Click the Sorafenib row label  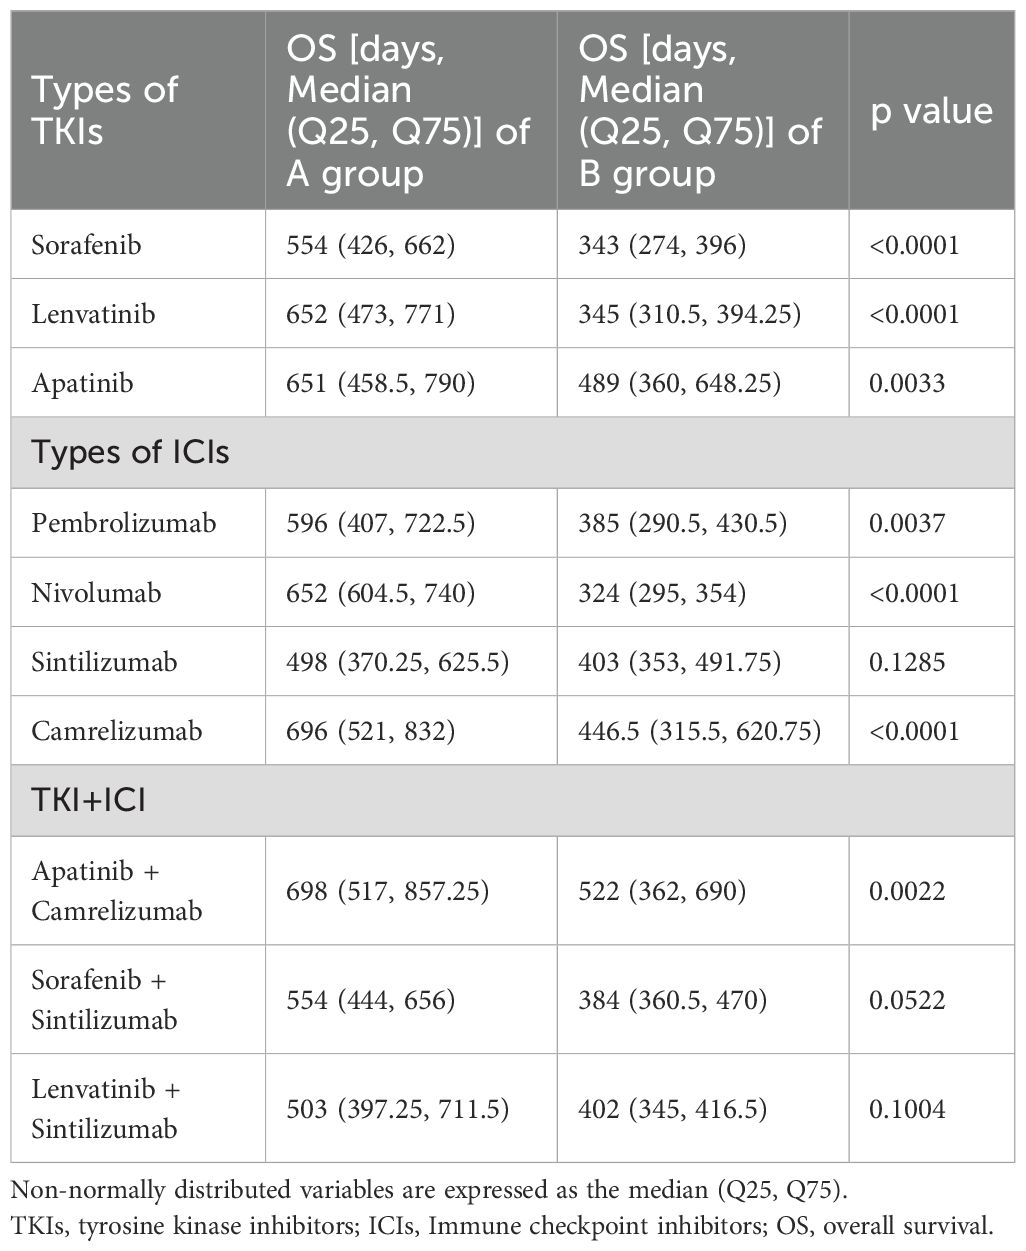pyautogui.click(x=86, y=245)
